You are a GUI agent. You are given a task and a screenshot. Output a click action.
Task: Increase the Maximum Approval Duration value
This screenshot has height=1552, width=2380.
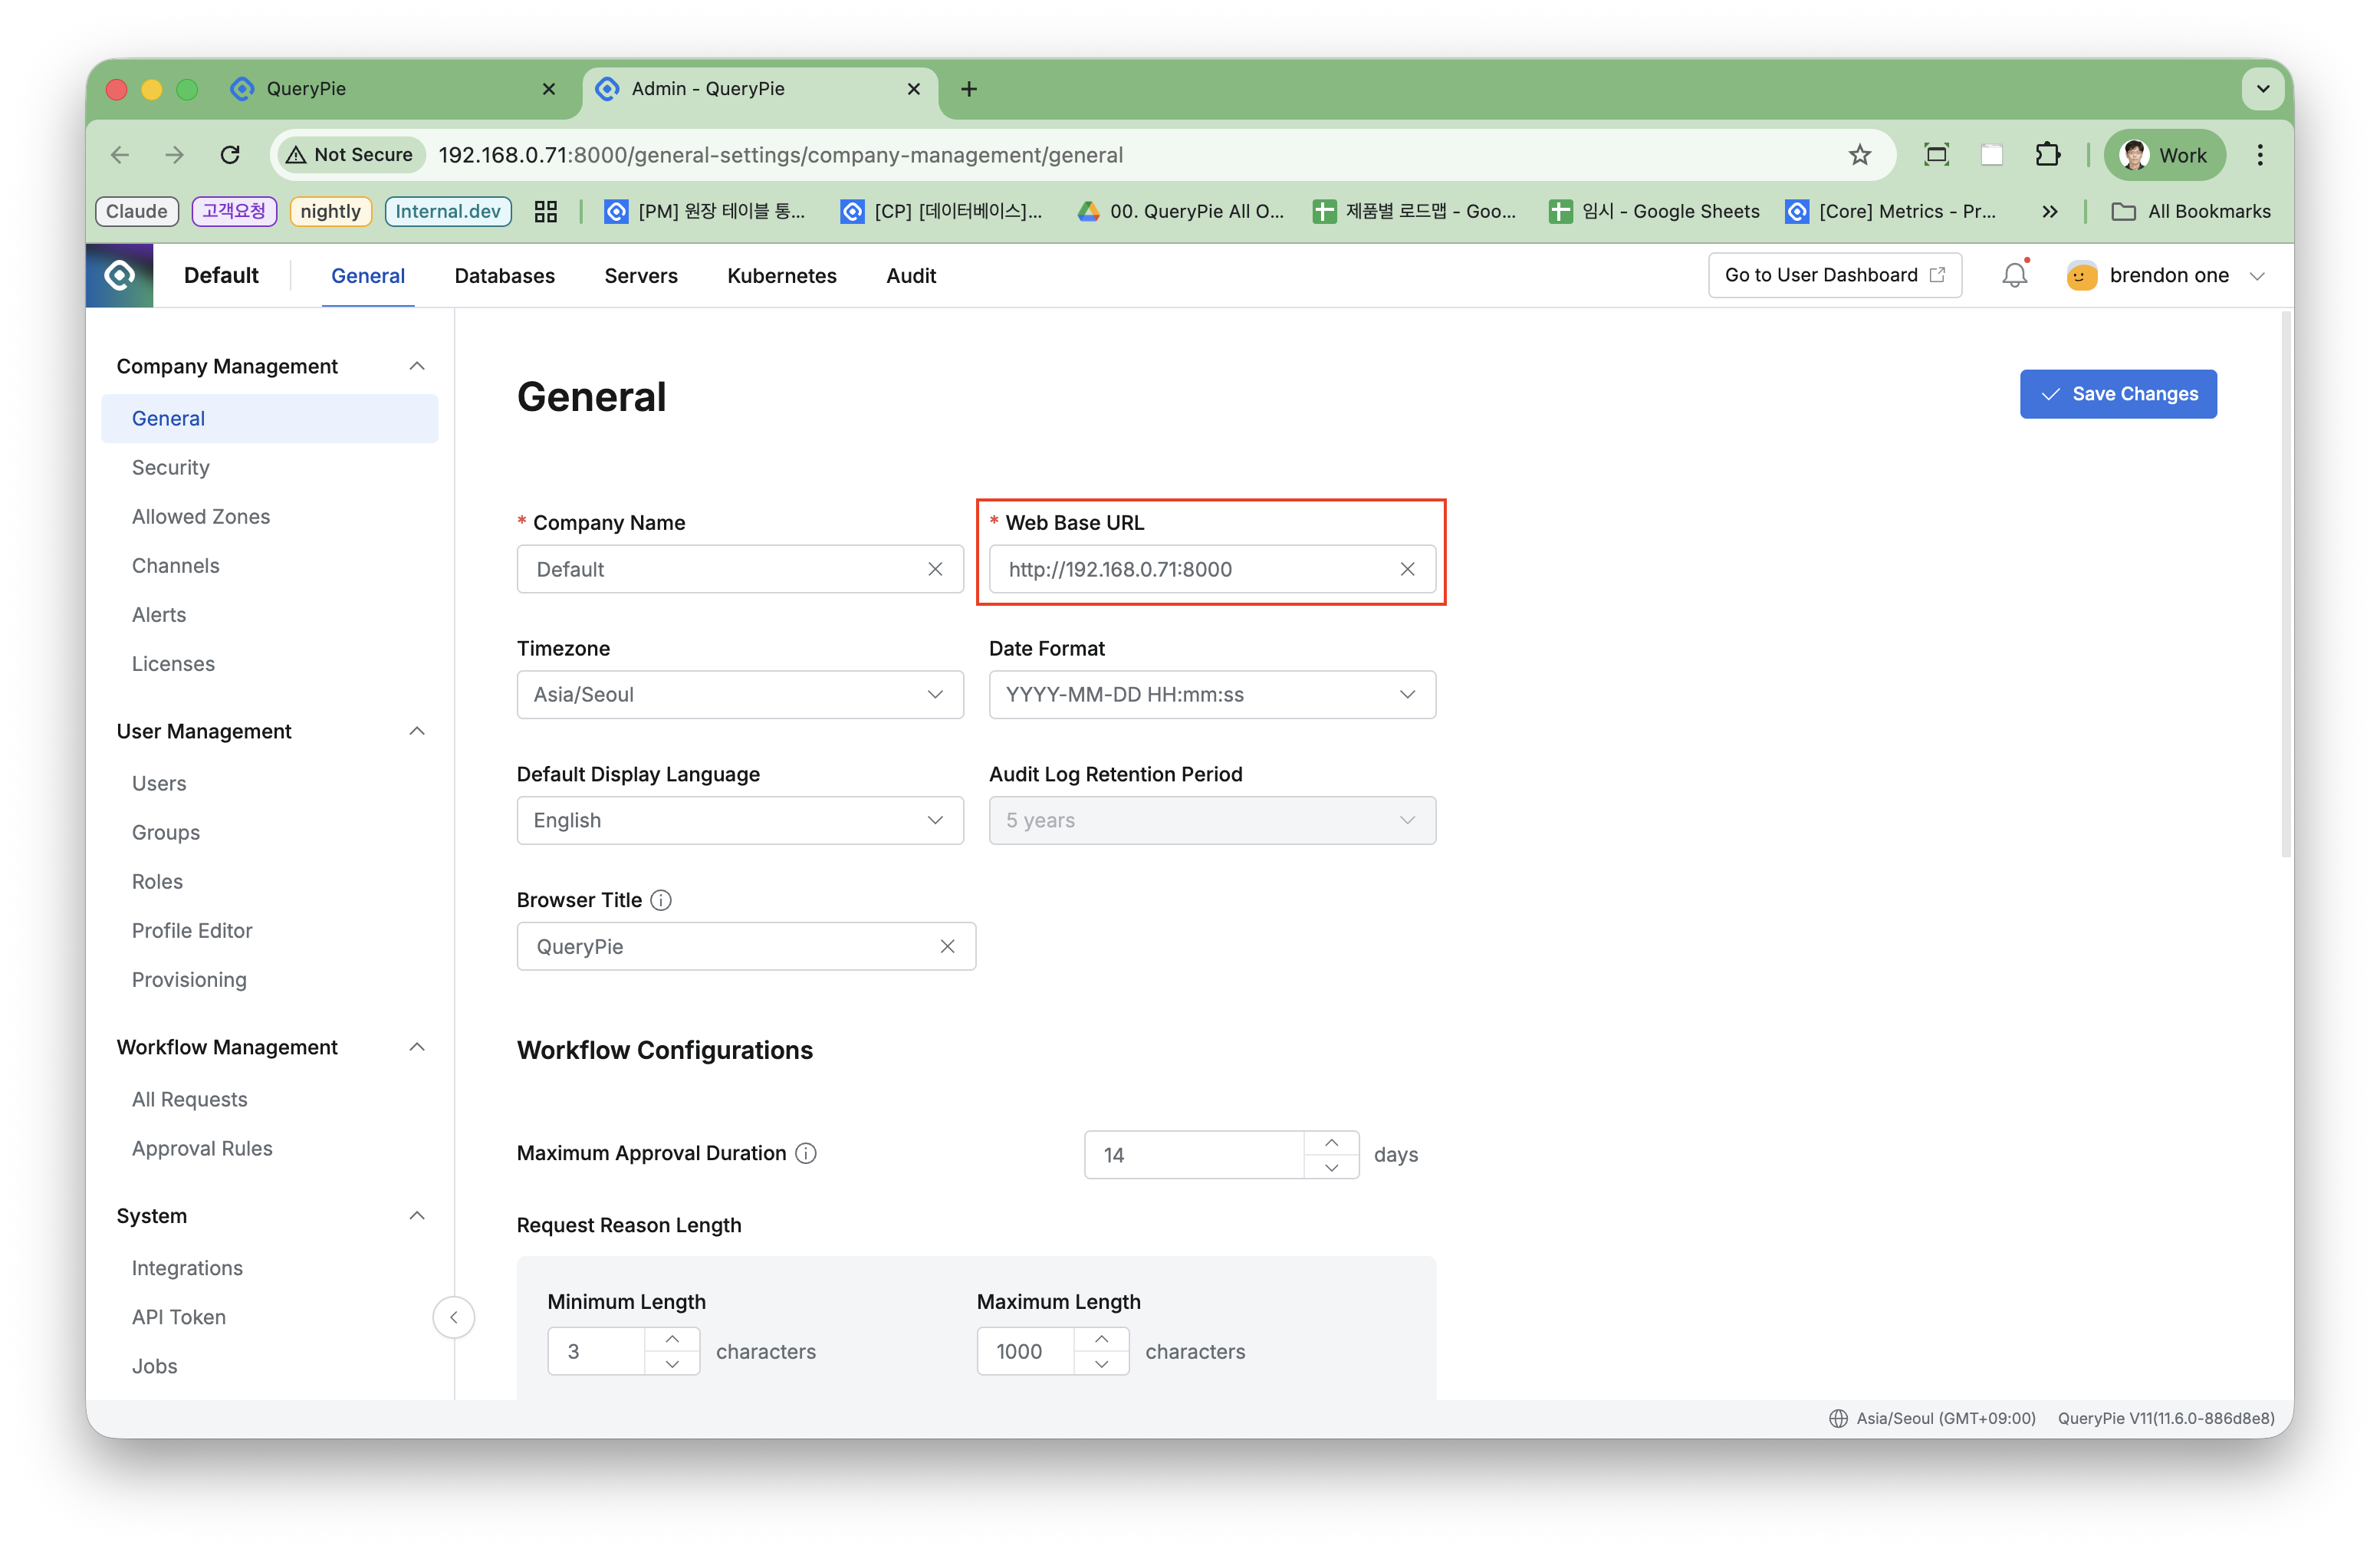point(1331,1143)
